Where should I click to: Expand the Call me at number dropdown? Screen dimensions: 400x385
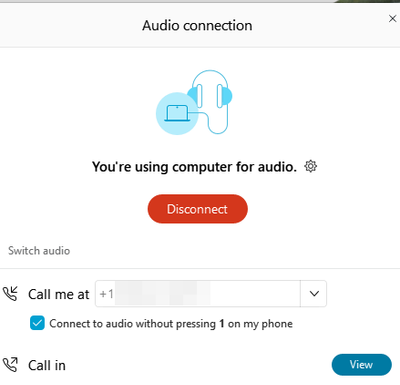(314, 294)
